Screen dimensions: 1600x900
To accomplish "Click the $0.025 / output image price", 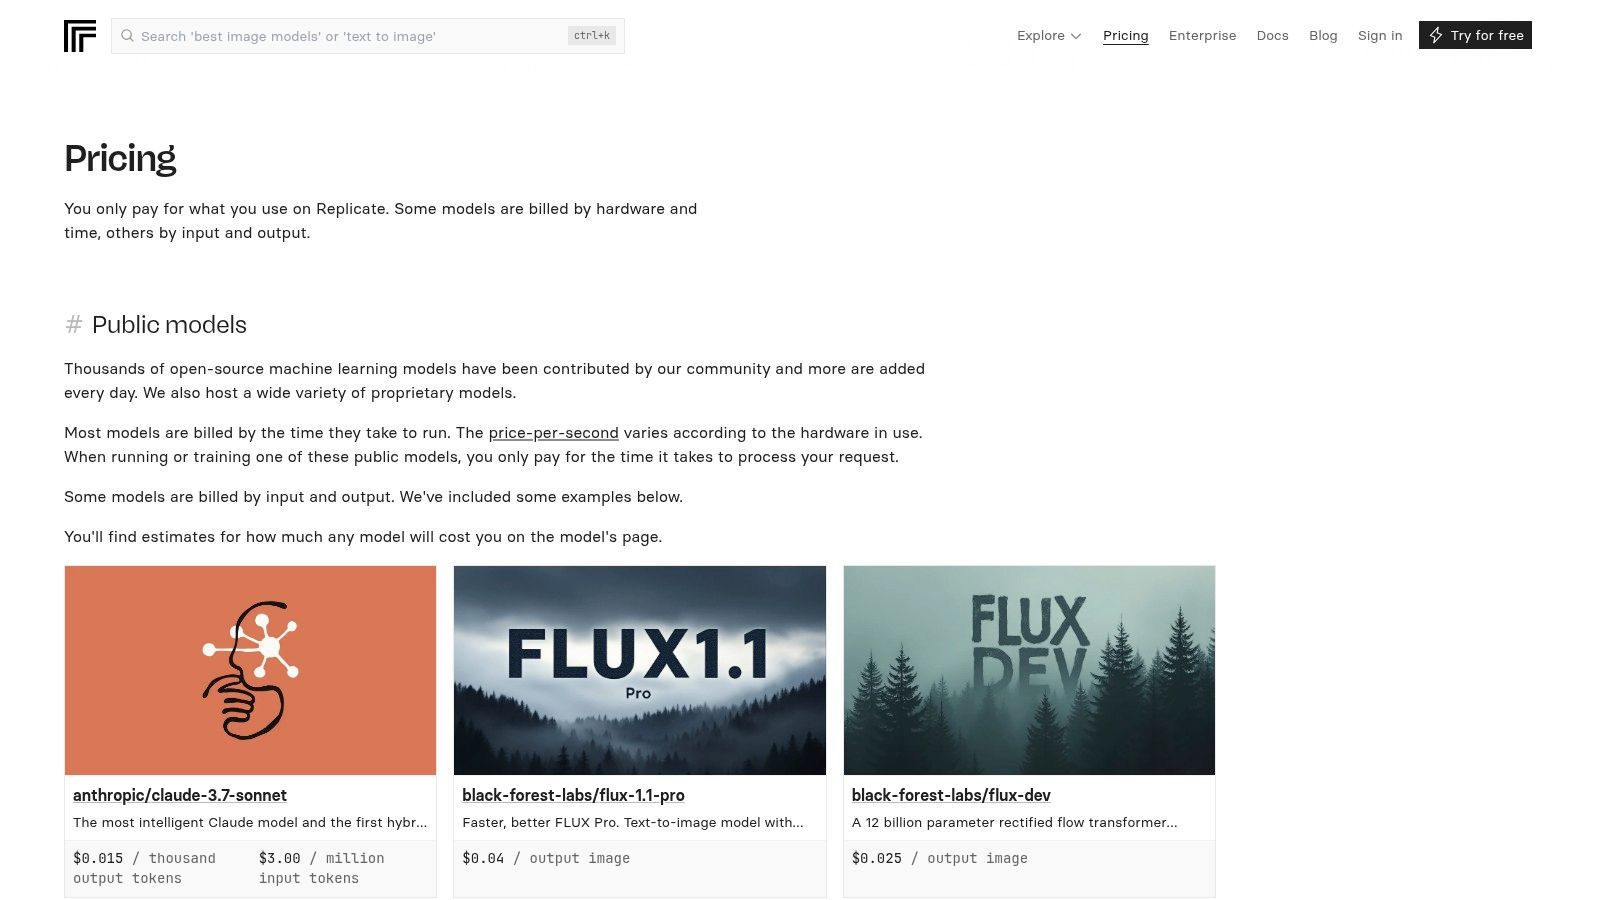I will [x=940, y=858].
